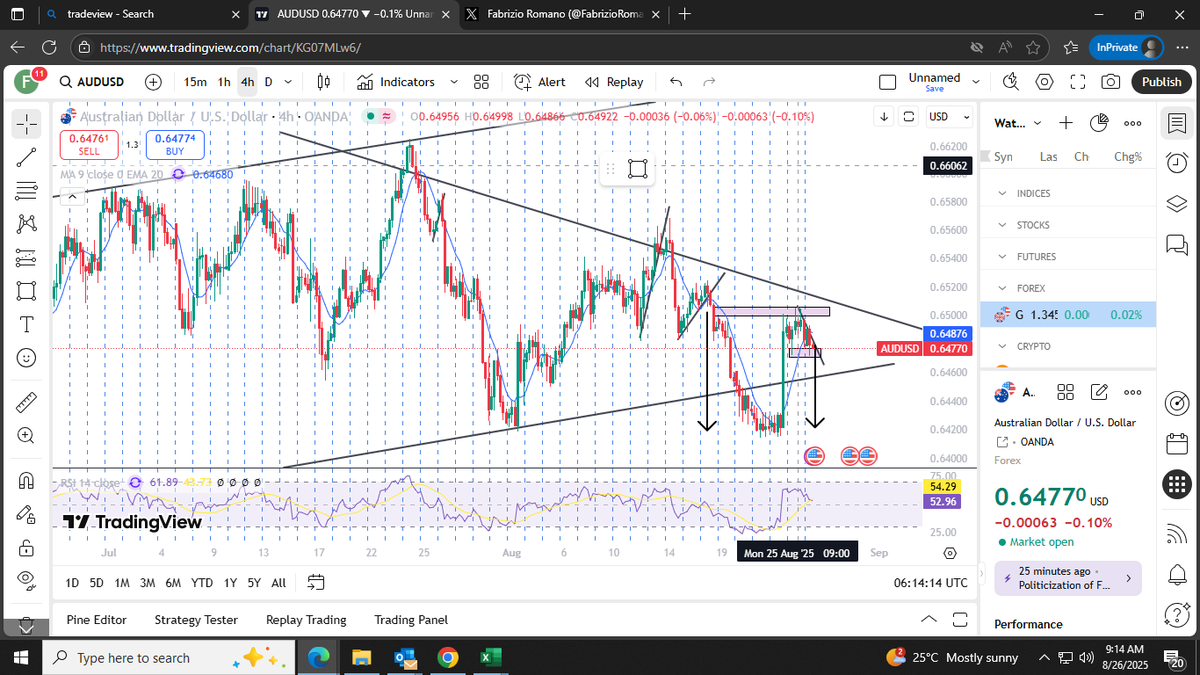
Task: Collapse the indicator legend chevron
Action: click(x=71, y=197)
